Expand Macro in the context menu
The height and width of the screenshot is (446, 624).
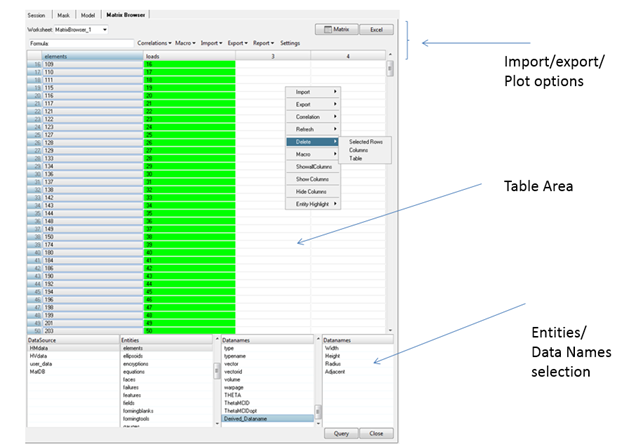coord(313,154)
